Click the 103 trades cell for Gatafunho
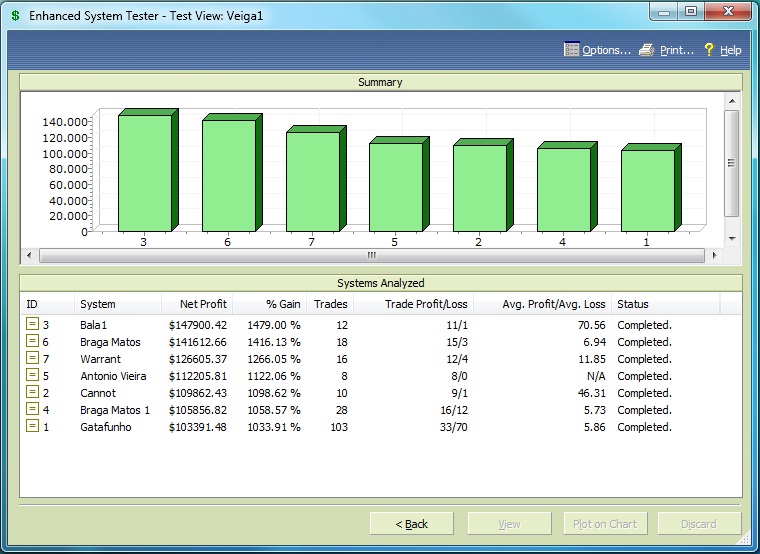This screenshot has width=760, height=554. tap(339, 427)
